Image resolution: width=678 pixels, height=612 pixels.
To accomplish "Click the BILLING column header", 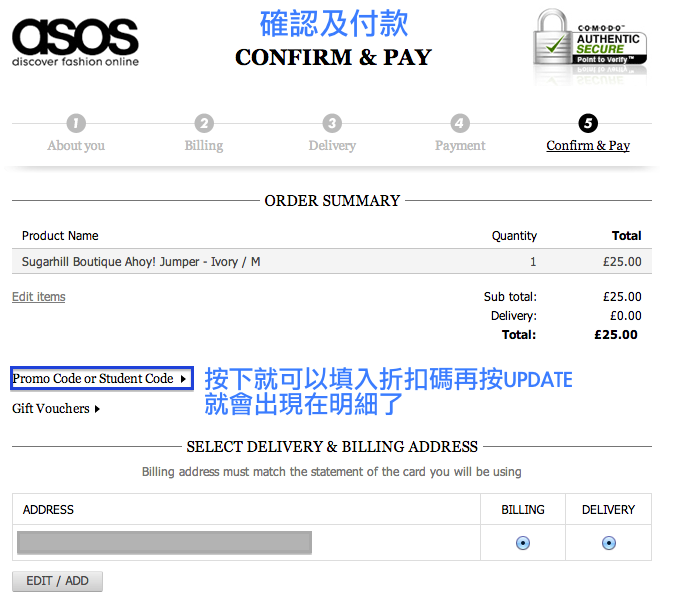I will click(x=523, y=509).
